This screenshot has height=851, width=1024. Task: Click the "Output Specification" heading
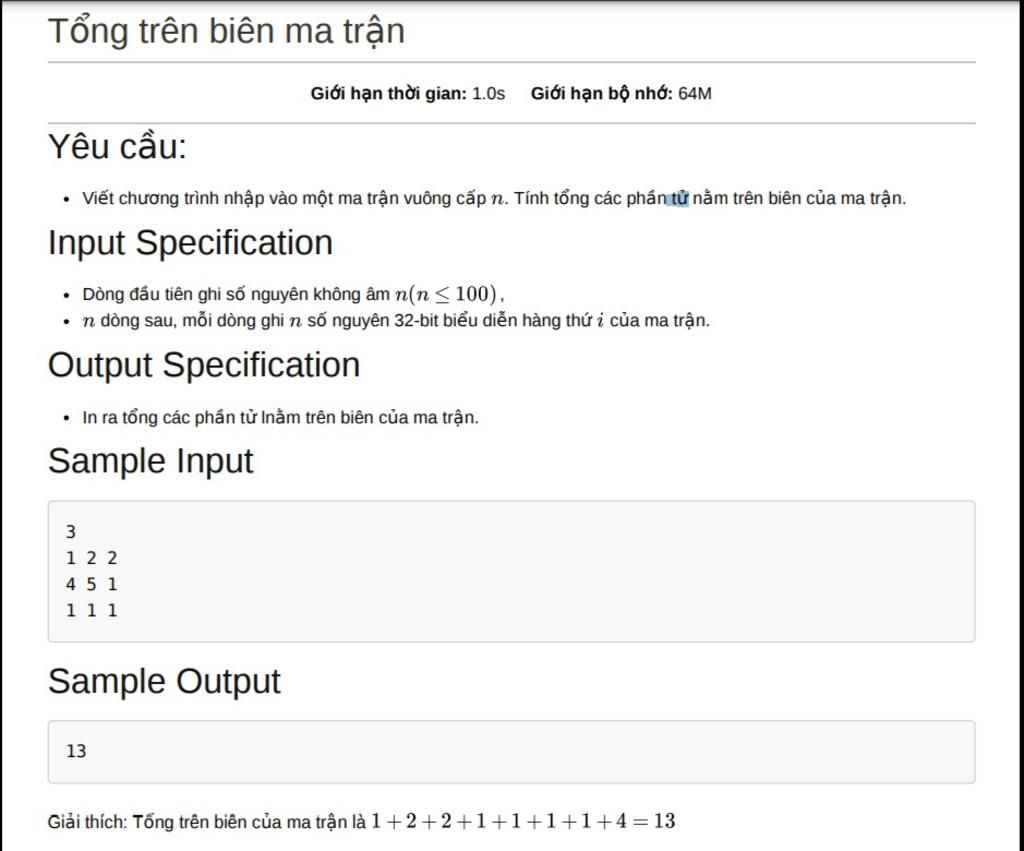tap(204, 365)
